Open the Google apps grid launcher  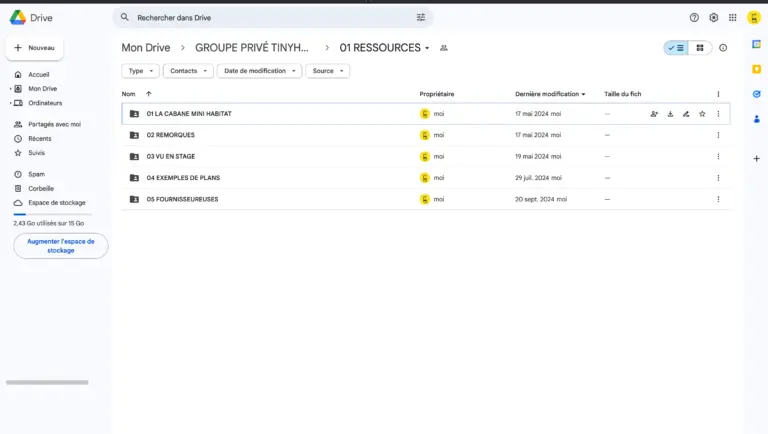(x=733, y=18)
